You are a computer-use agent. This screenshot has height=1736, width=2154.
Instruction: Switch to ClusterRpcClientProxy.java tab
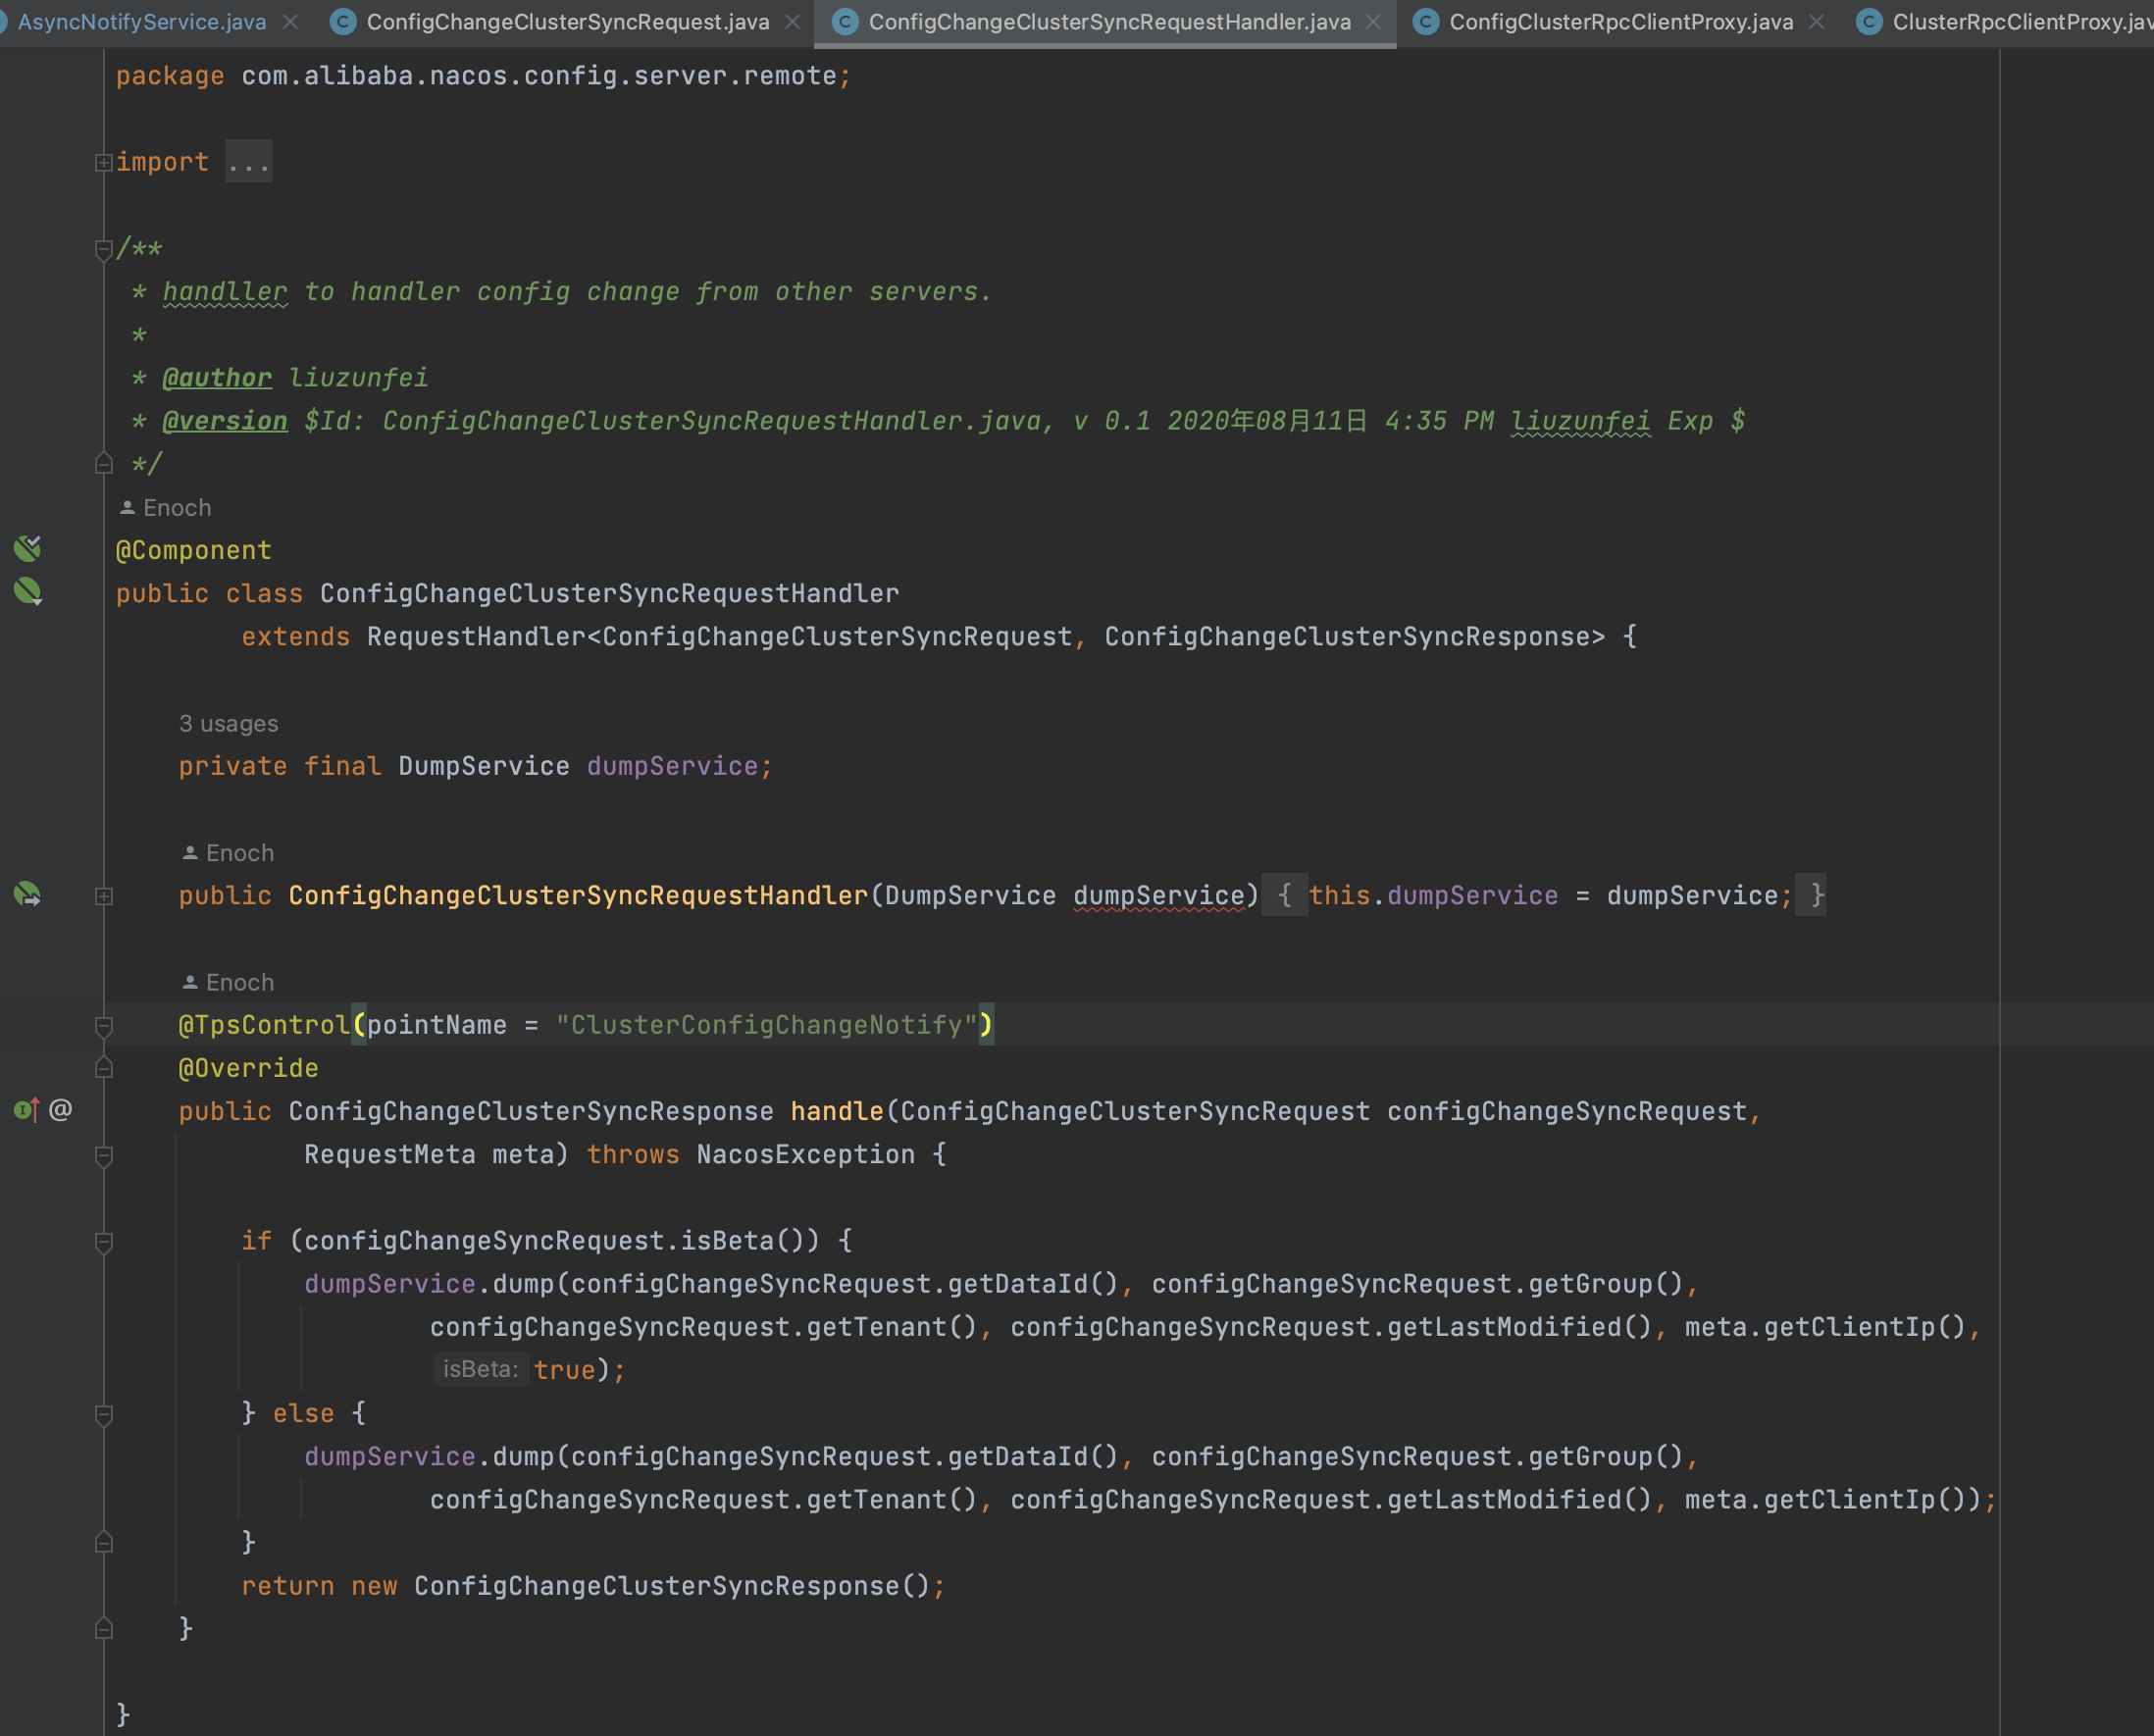[2022, 22]
